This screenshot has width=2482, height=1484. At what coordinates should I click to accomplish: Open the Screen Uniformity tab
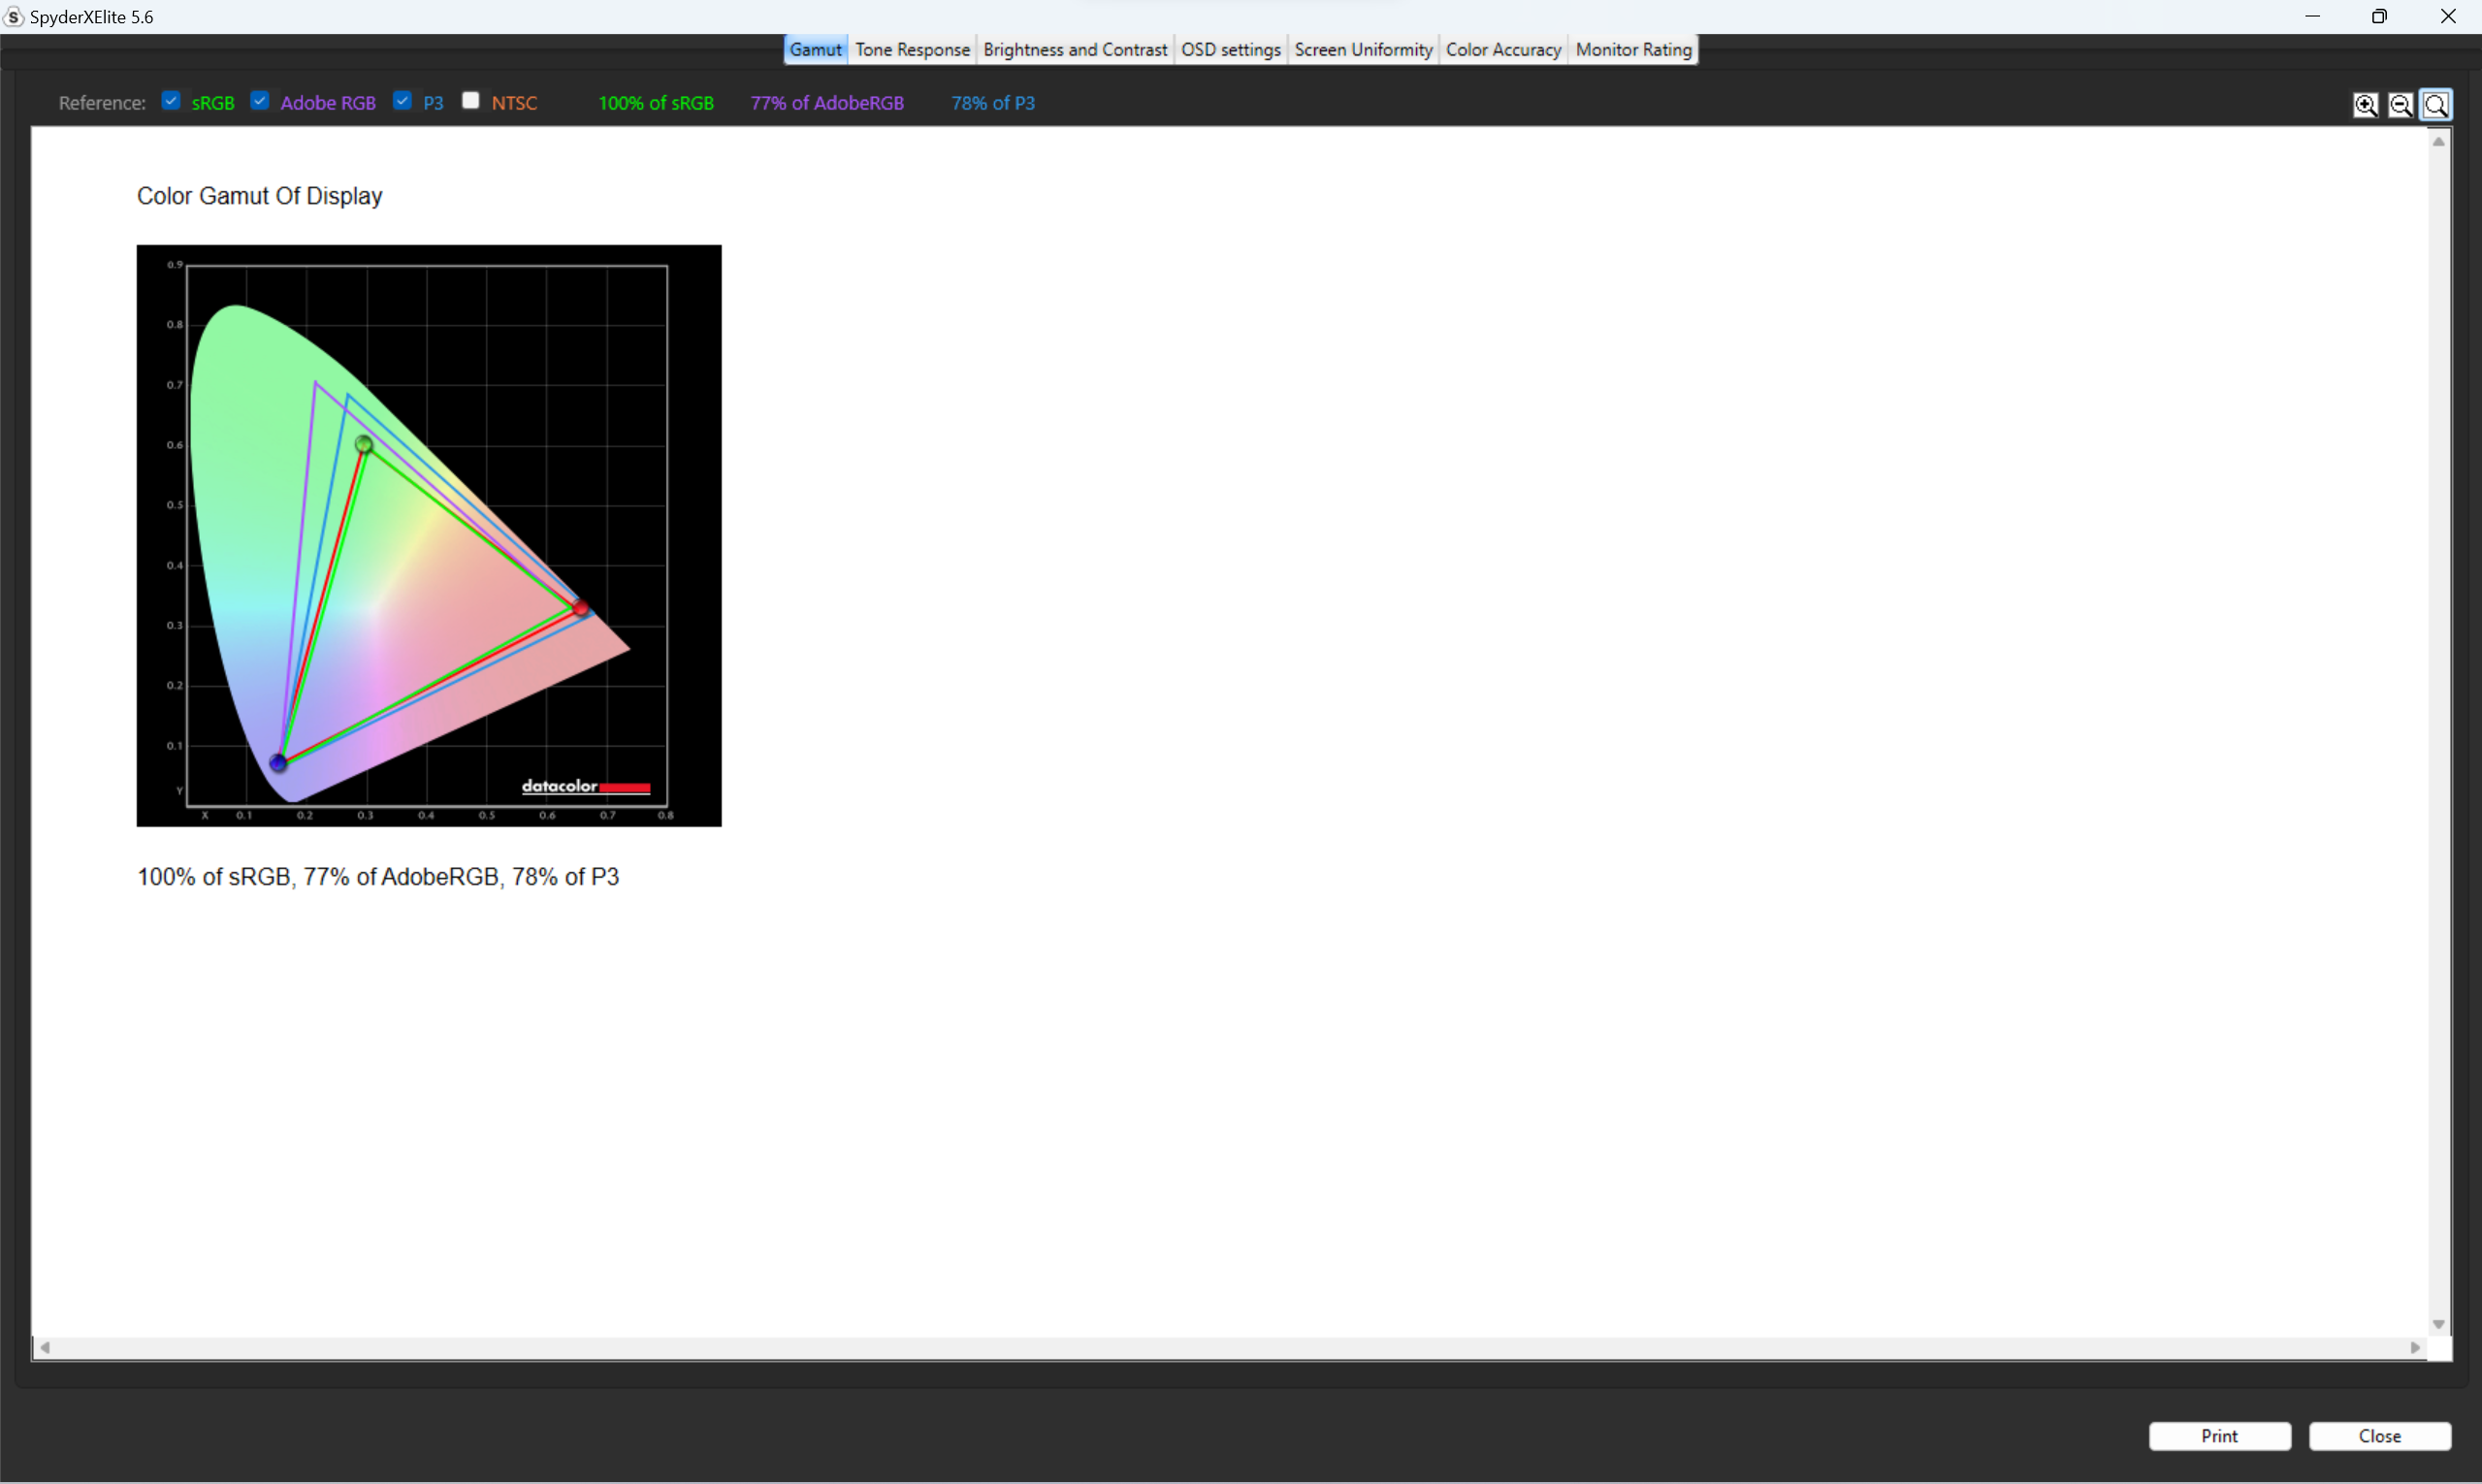point(1363,49)
